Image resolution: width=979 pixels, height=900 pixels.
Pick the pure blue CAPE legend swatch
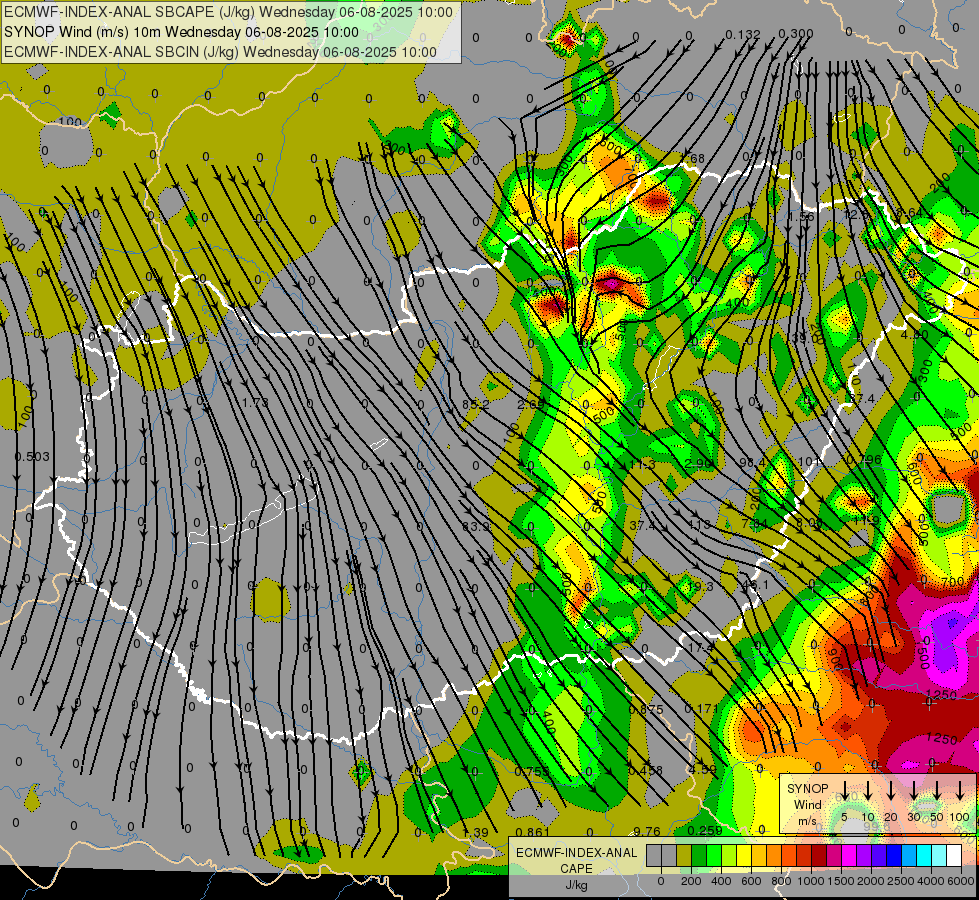click(x=894, y=856)
